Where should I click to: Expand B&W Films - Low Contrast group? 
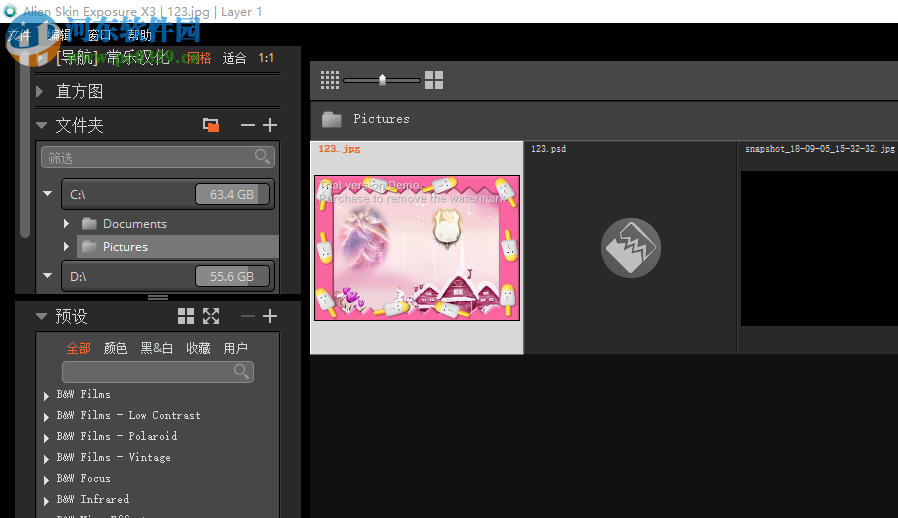tap(46, 417)
